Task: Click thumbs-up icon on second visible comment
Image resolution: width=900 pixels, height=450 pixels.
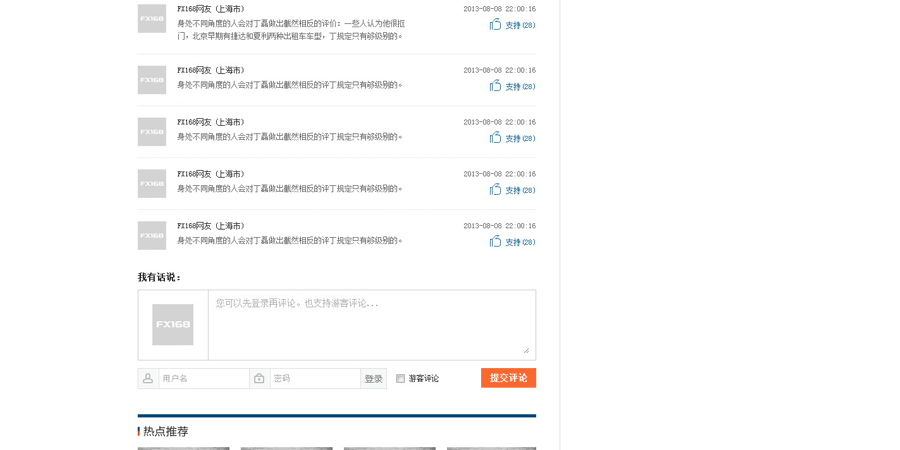Action: pyautogui.click(x=495, y=86)
